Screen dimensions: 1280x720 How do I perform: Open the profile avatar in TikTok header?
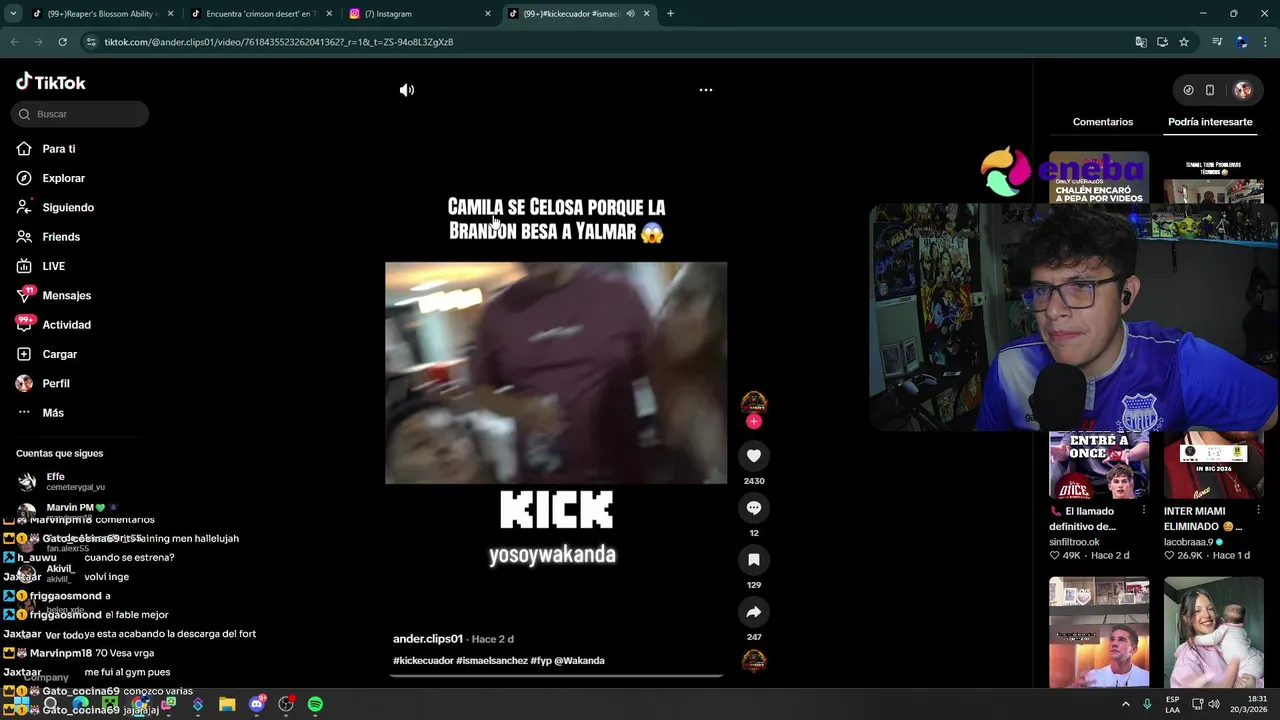[x=1243, y=90]
